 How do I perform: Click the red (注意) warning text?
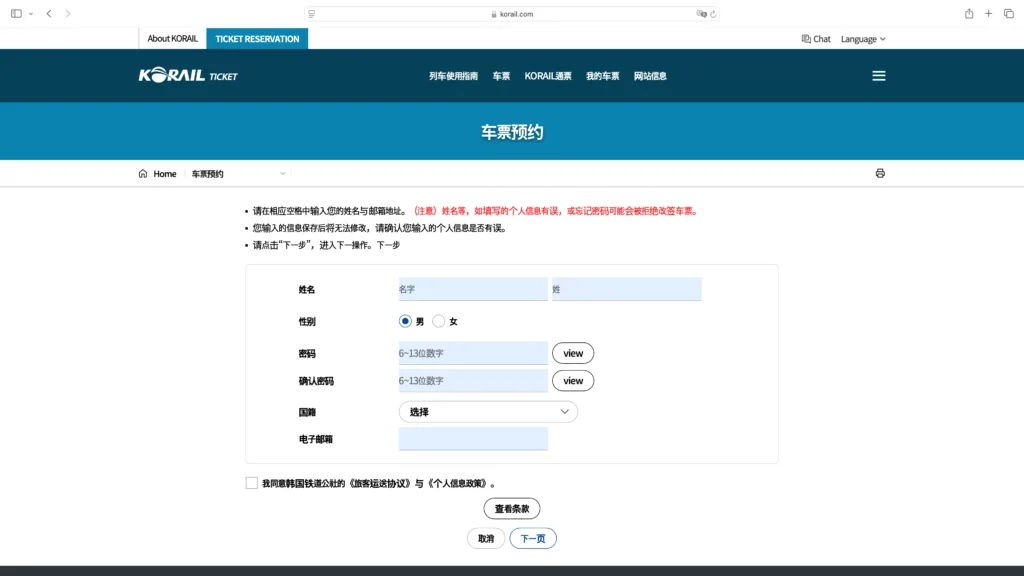pyautogui.click(x=556, y=211)
